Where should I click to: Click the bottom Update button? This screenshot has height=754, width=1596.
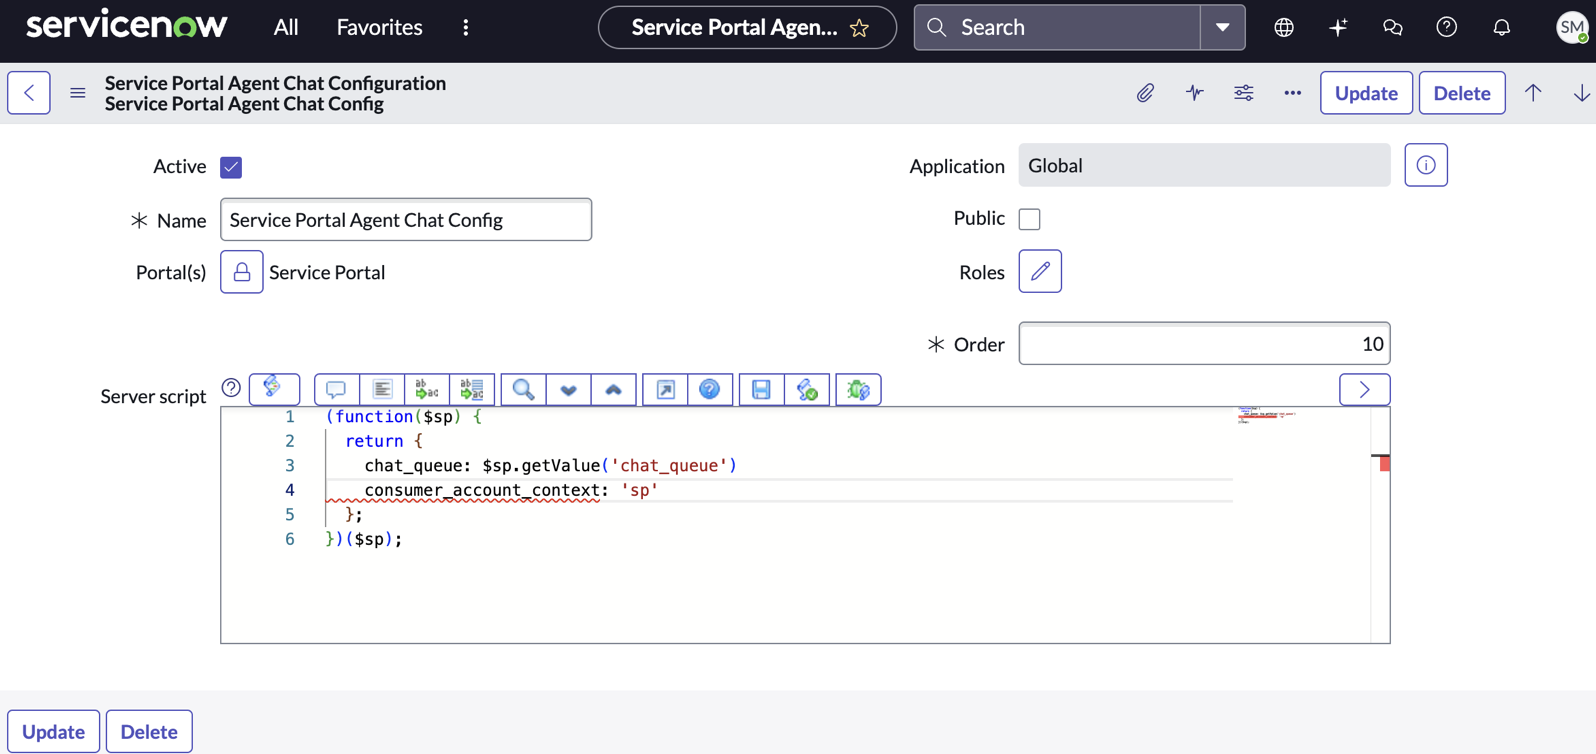click(54, 731)
